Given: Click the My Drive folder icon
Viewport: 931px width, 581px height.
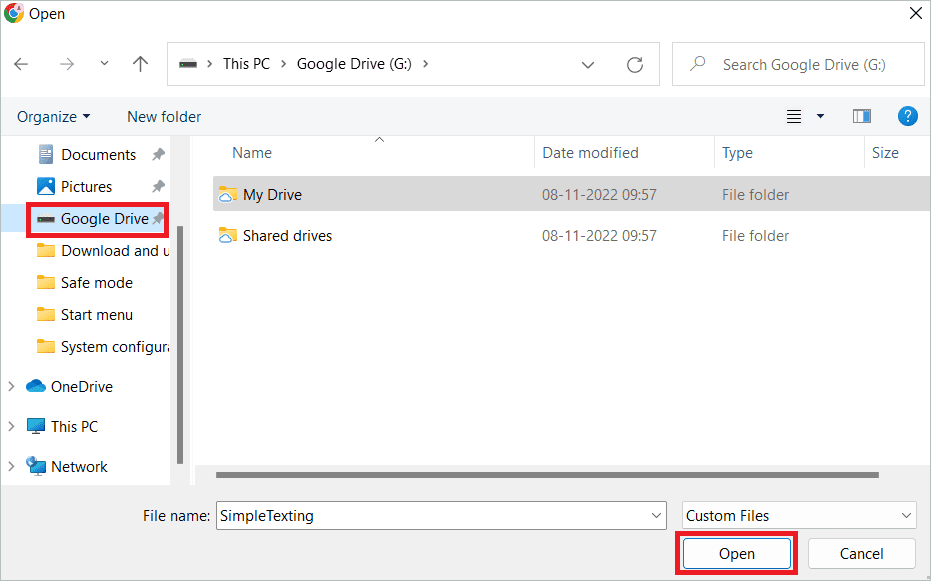Looking at the screenshot, I should point(227,194).
